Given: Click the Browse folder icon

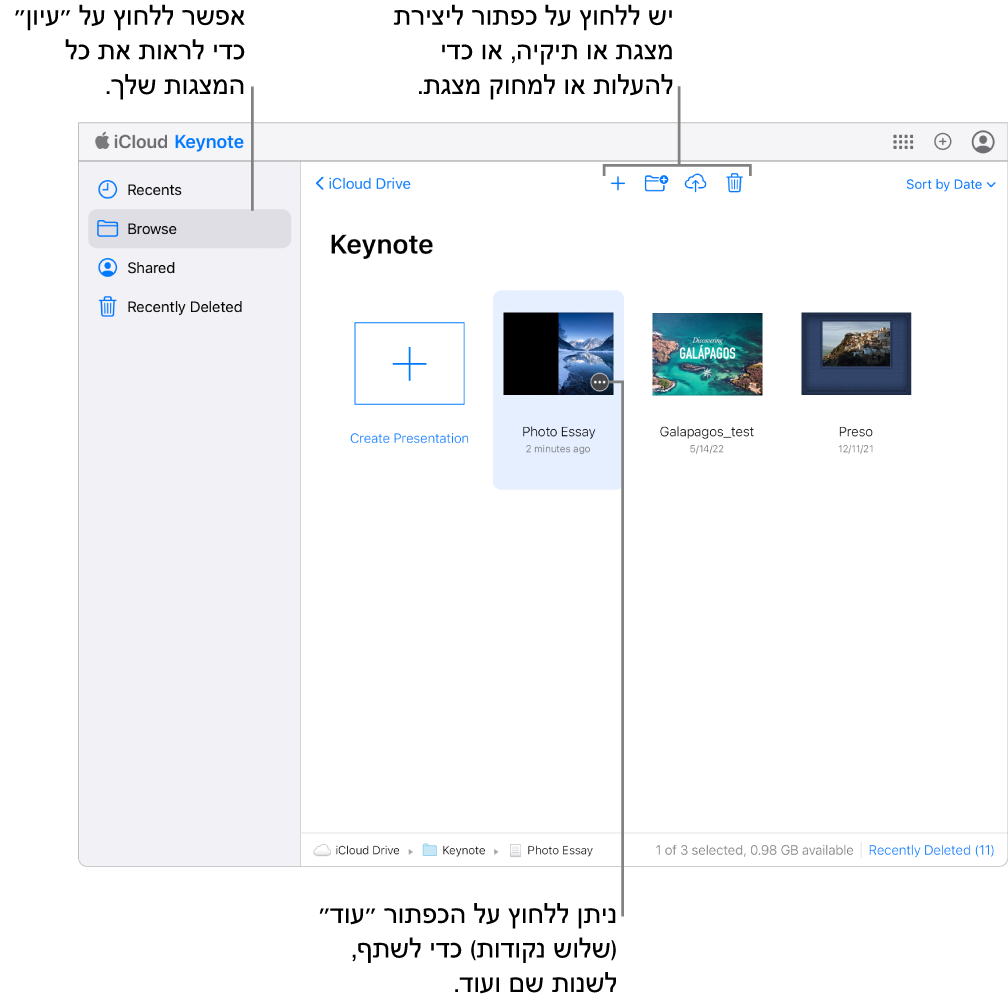Looking at the screenshot, I should (107, 229).
